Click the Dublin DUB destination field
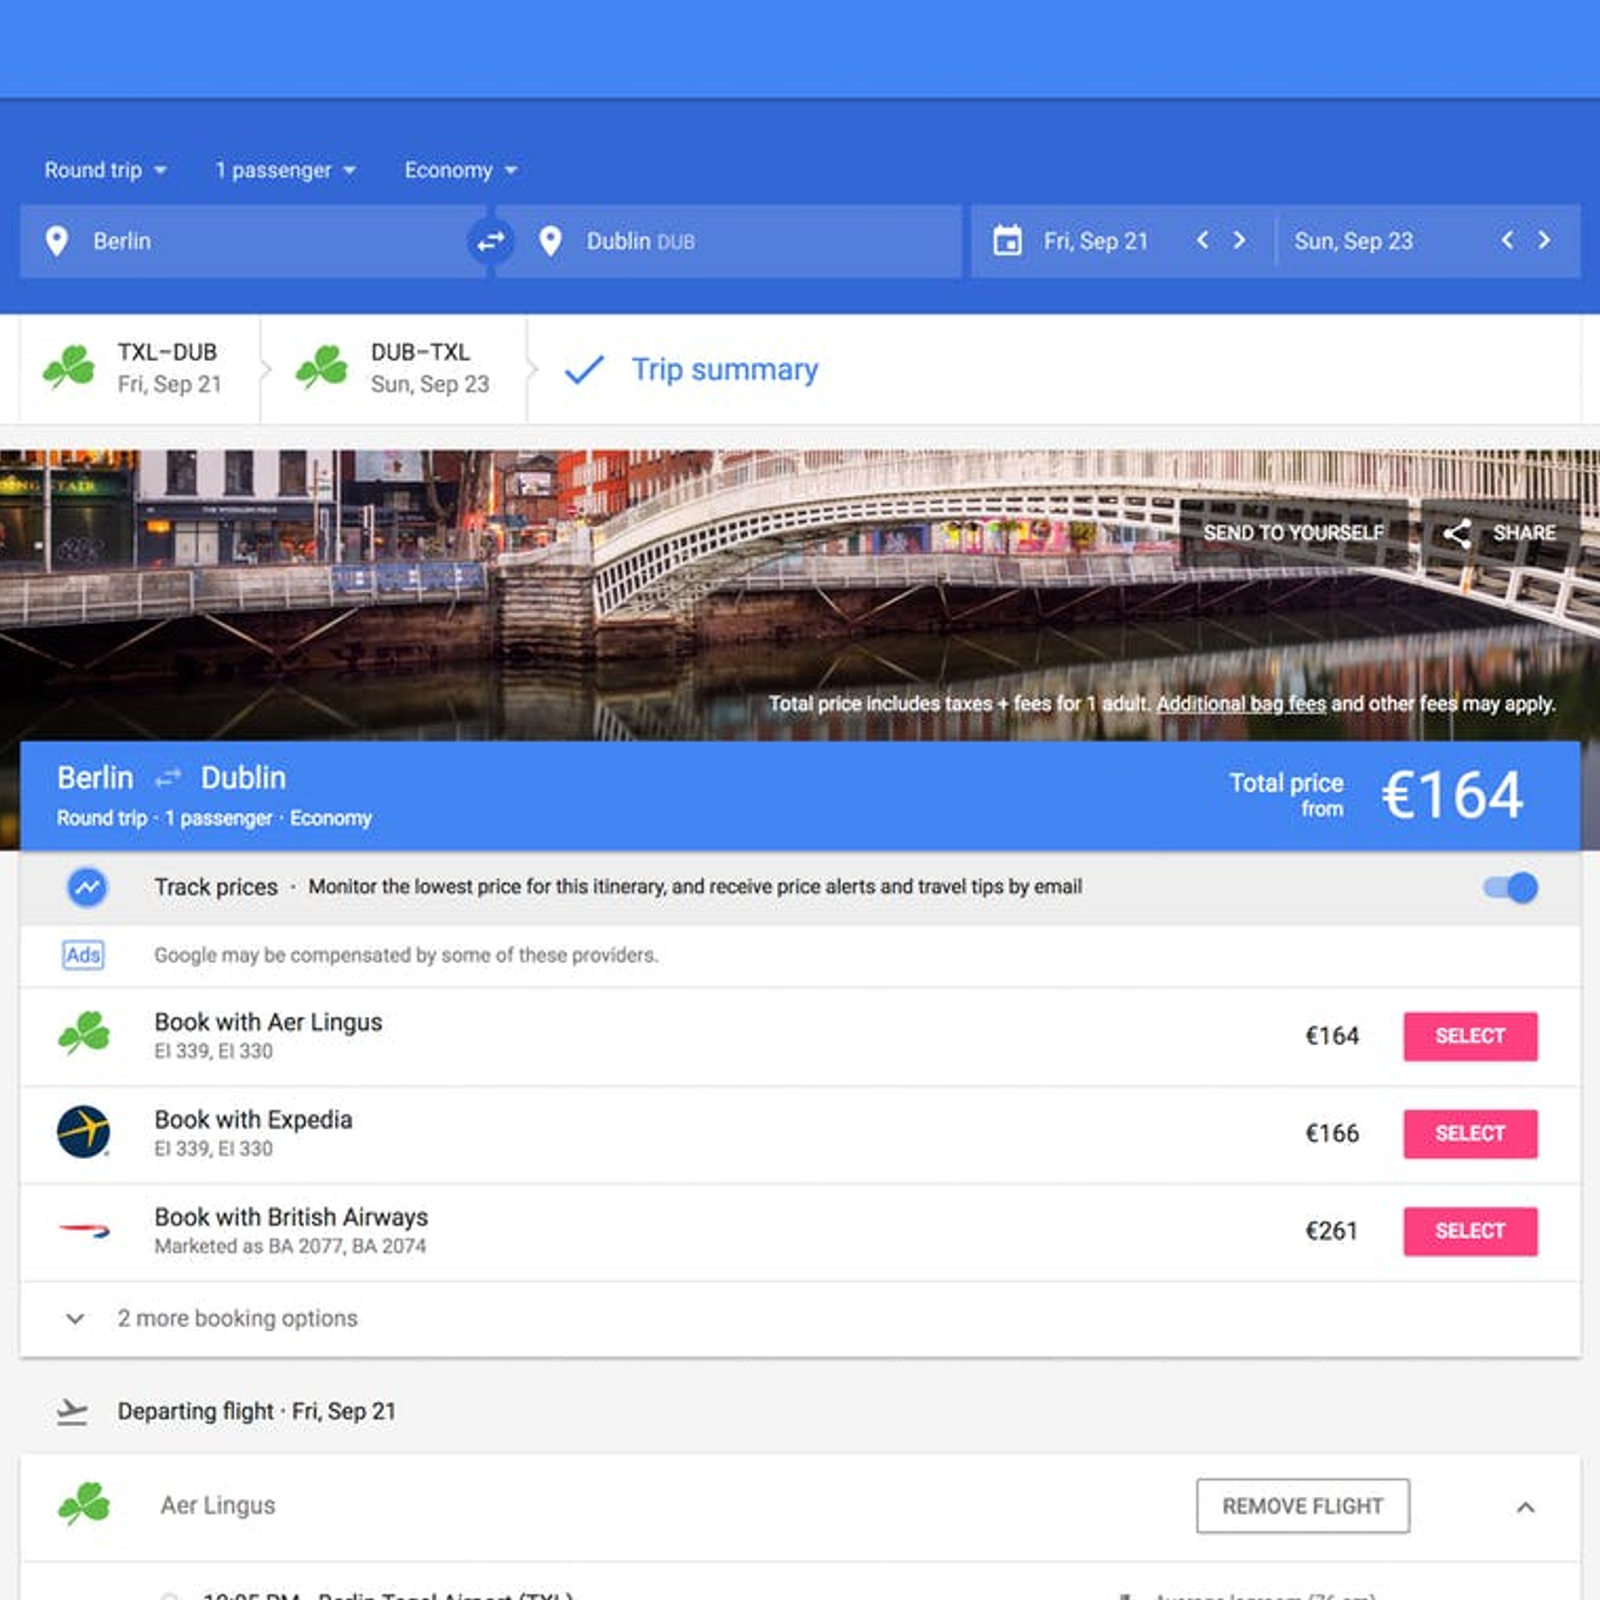Screen dimensions: 1600x1600 click(x=730, y=241)
